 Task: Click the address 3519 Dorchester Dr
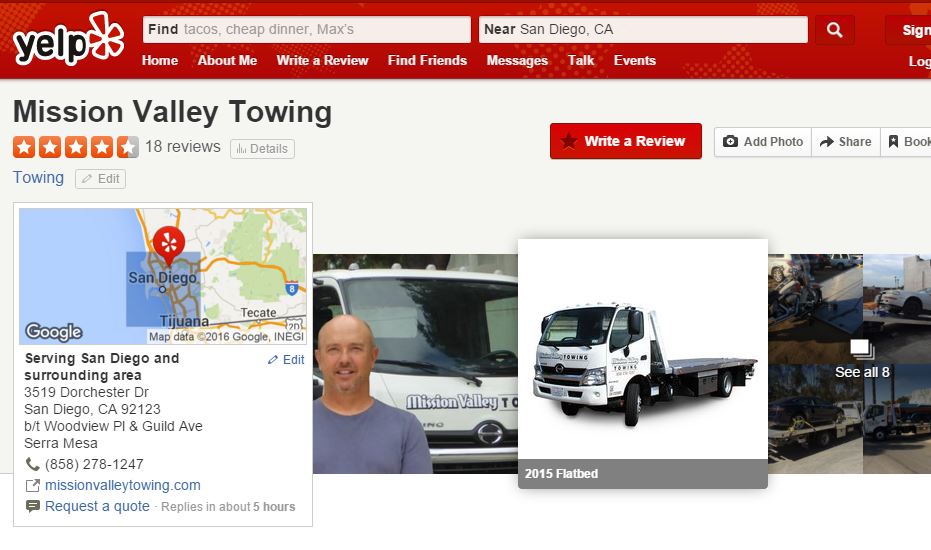pyautogui.click(x=86, y=393)
